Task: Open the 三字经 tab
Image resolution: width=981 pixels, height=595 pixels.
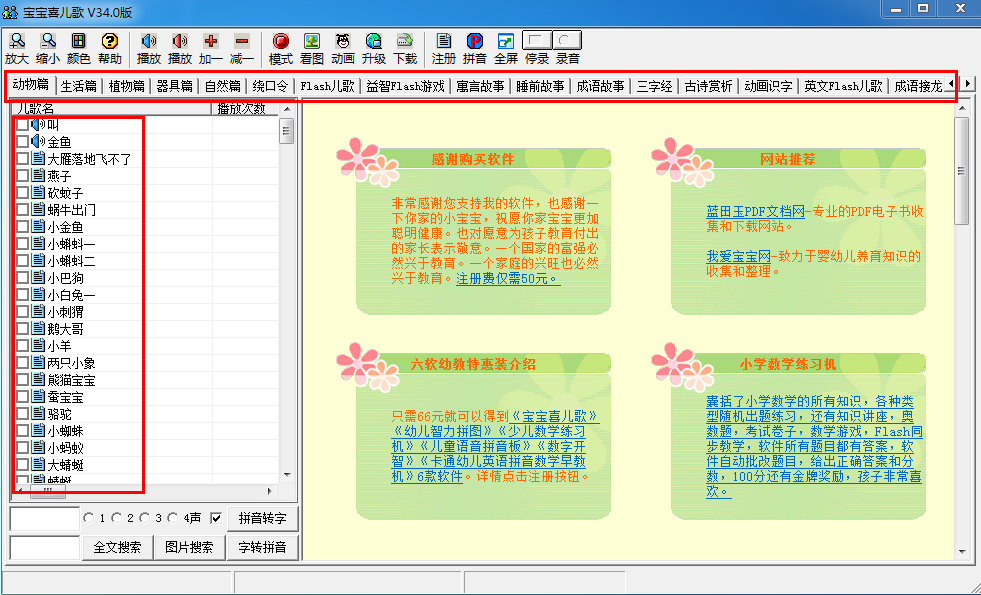Action: coord(654,86)
